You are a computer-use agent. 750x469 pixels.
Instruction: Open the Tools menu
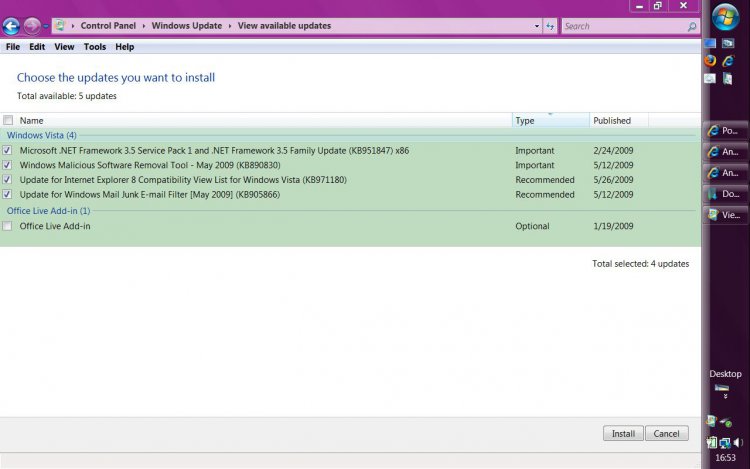coord(95,47)
